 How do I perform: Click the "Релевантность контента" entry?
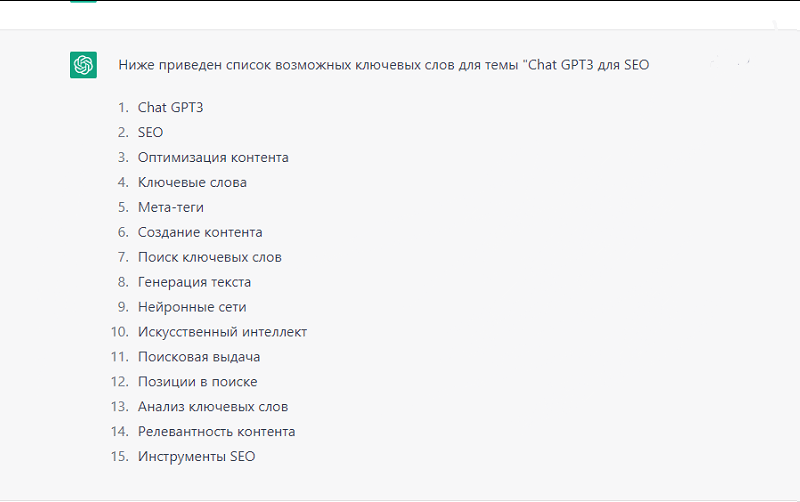click(216, 432)
